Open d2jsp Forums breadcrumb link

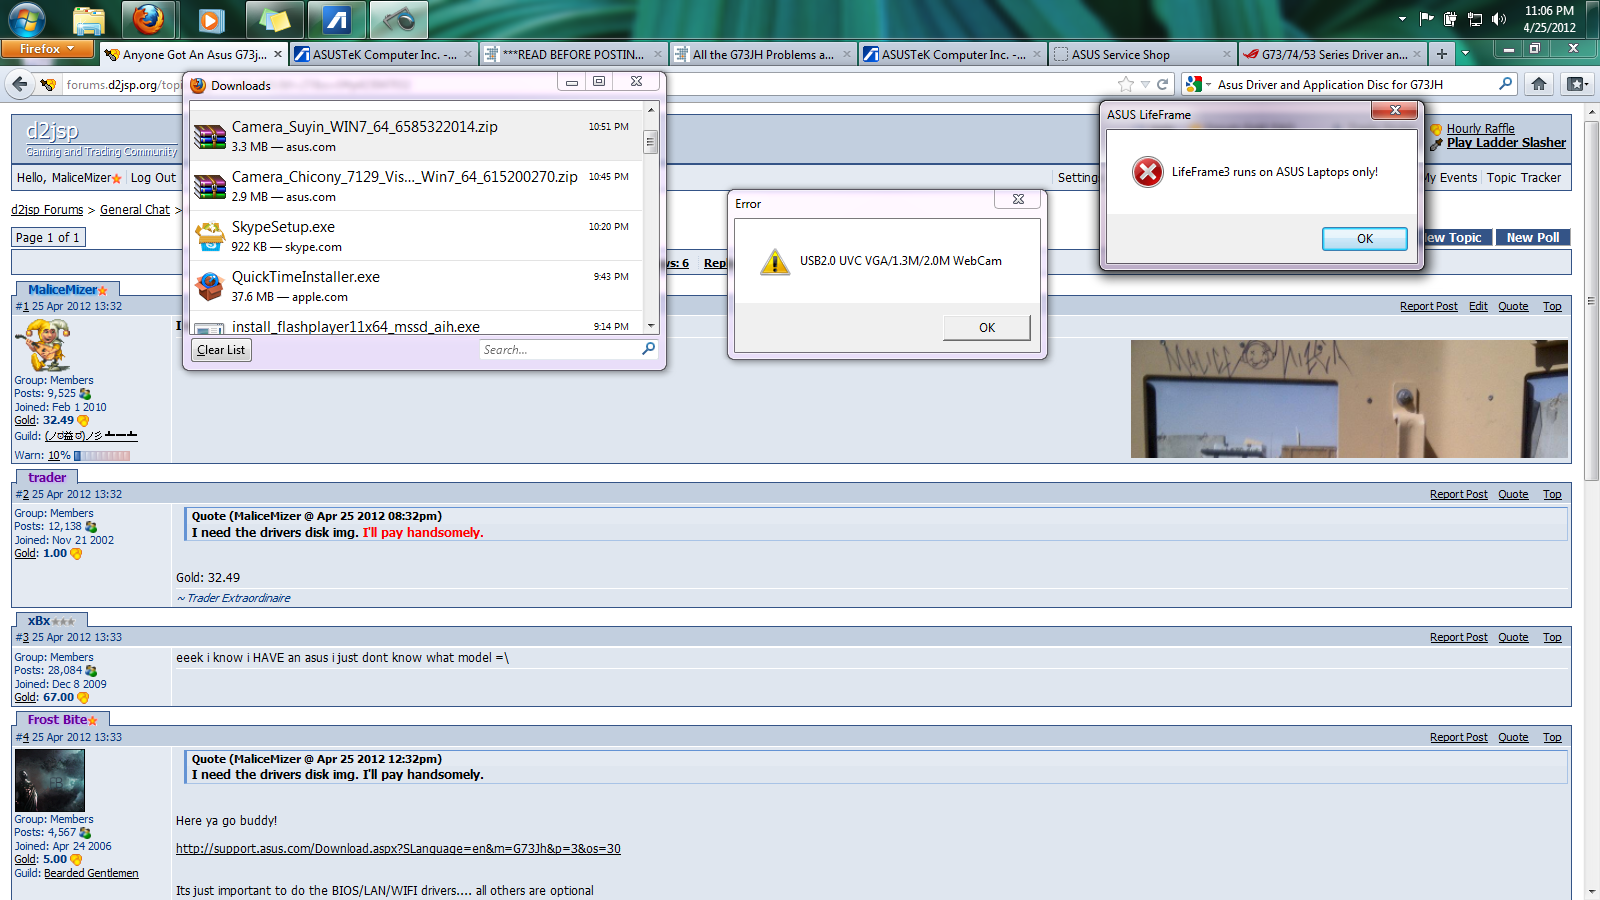pos(47,210)
